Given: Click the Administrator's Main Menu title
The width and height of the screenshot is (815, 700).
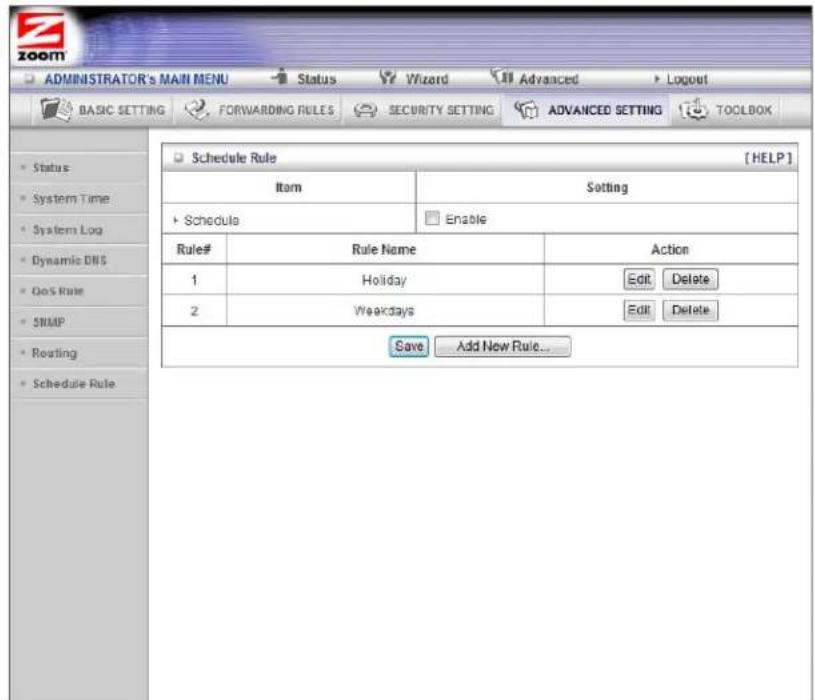Looking at the screenshot, I should pyautogui.click(x=136, y=79).
